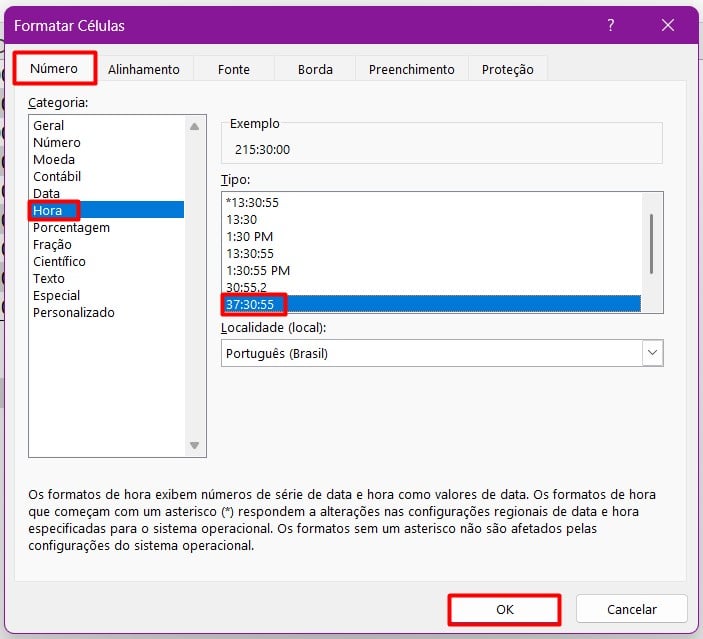
Task: Expand the Localidade dropdown arrow
Action: pyautogui.click(x=653, y=353)
